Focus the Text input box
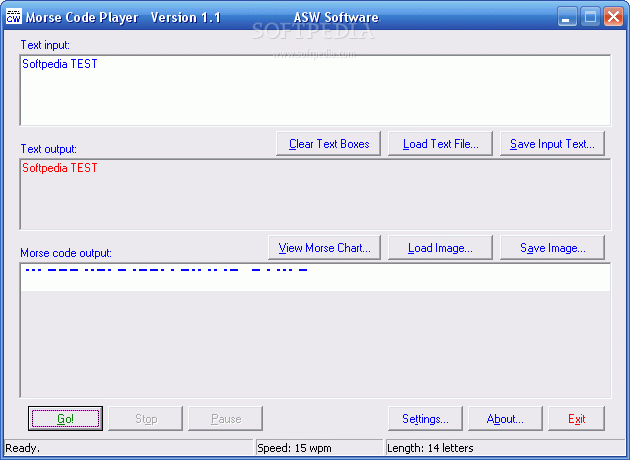 (315, 90)
